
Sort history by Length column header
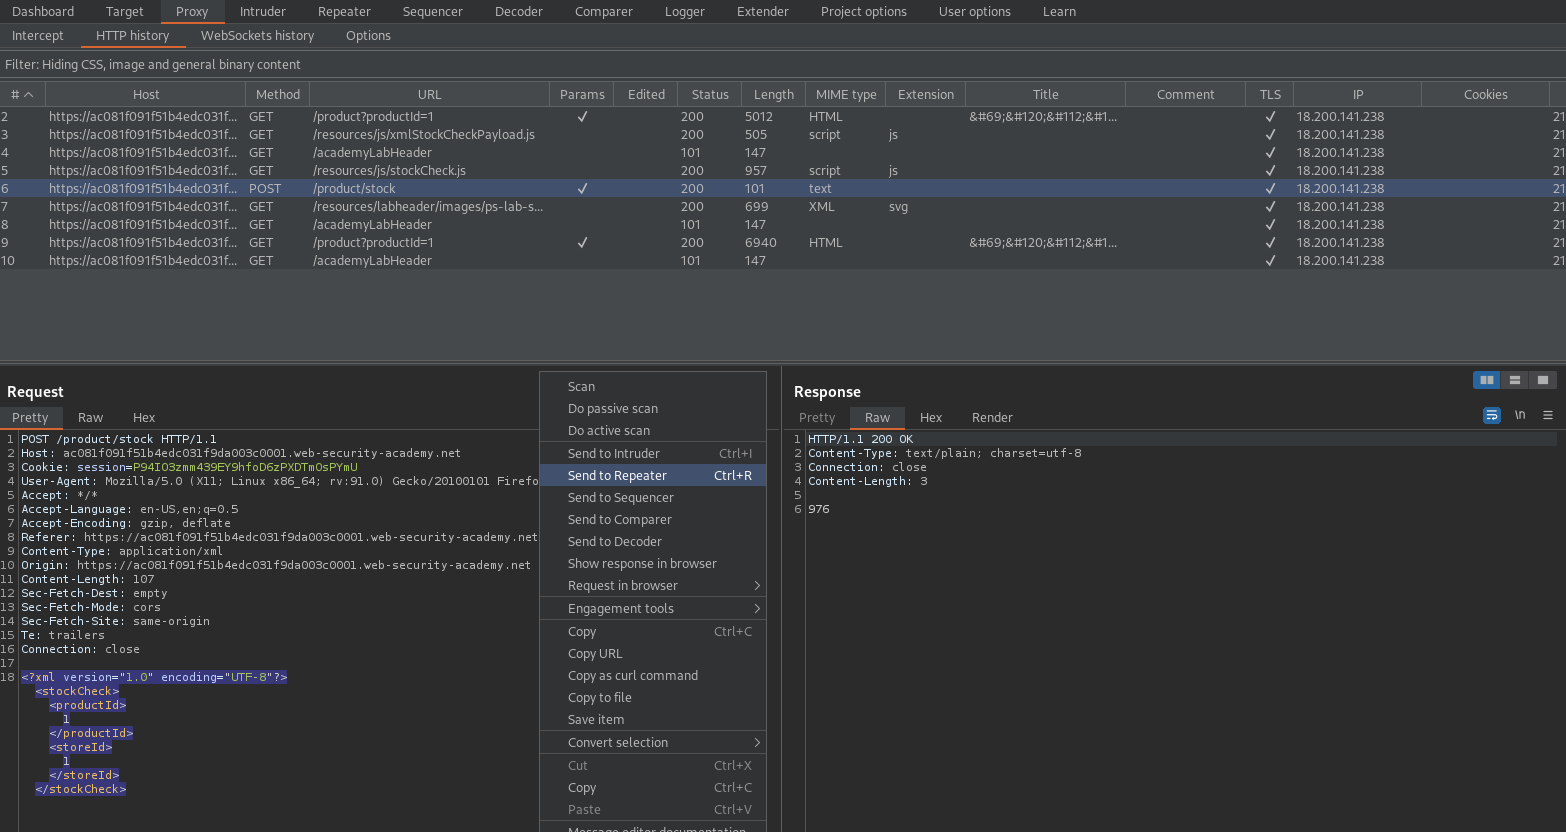pyautogui.click(x=774, y=94)
